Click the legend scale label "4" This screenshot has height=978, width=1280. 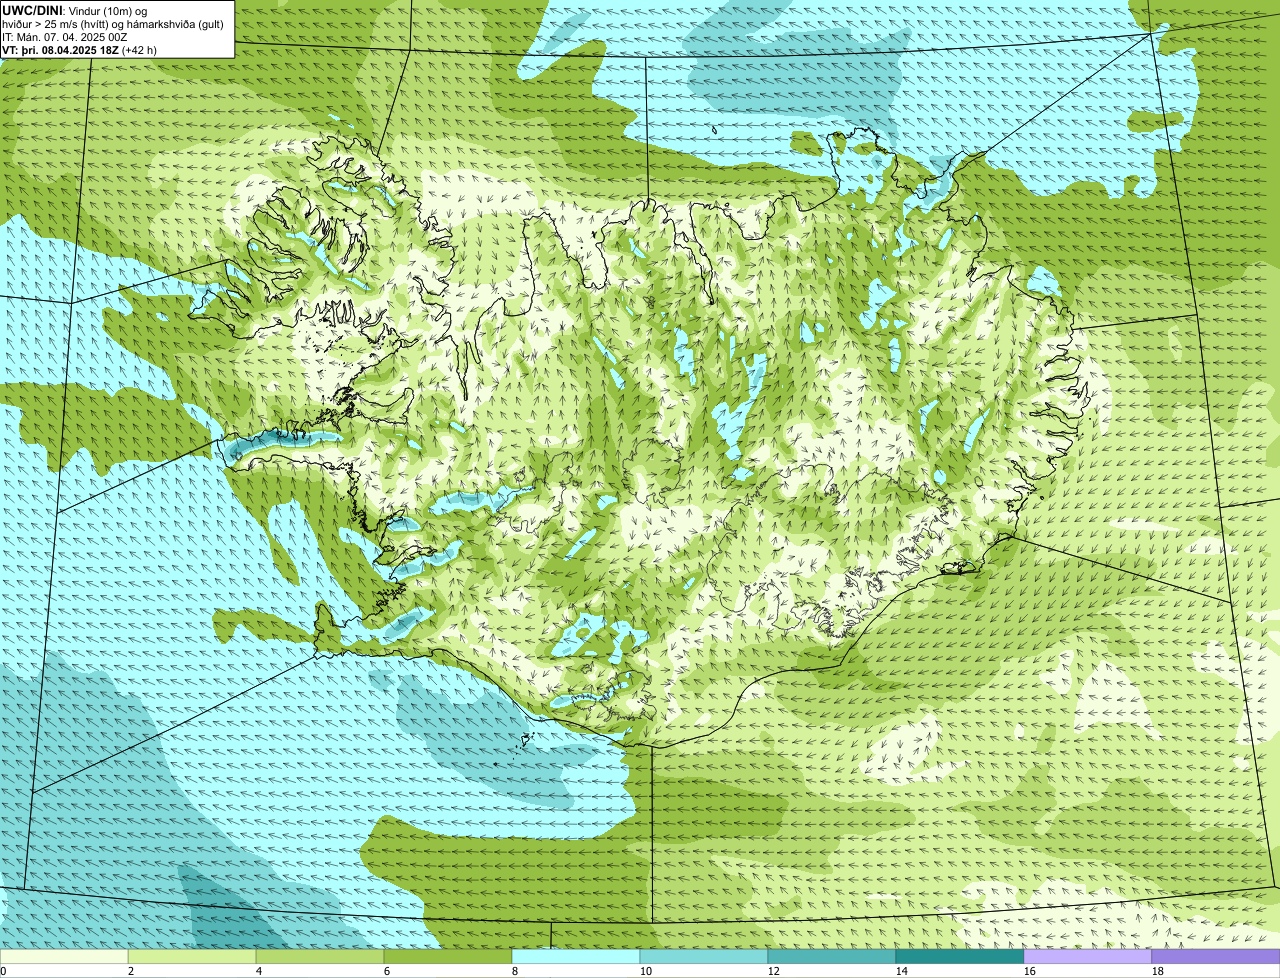coord(259,971)
